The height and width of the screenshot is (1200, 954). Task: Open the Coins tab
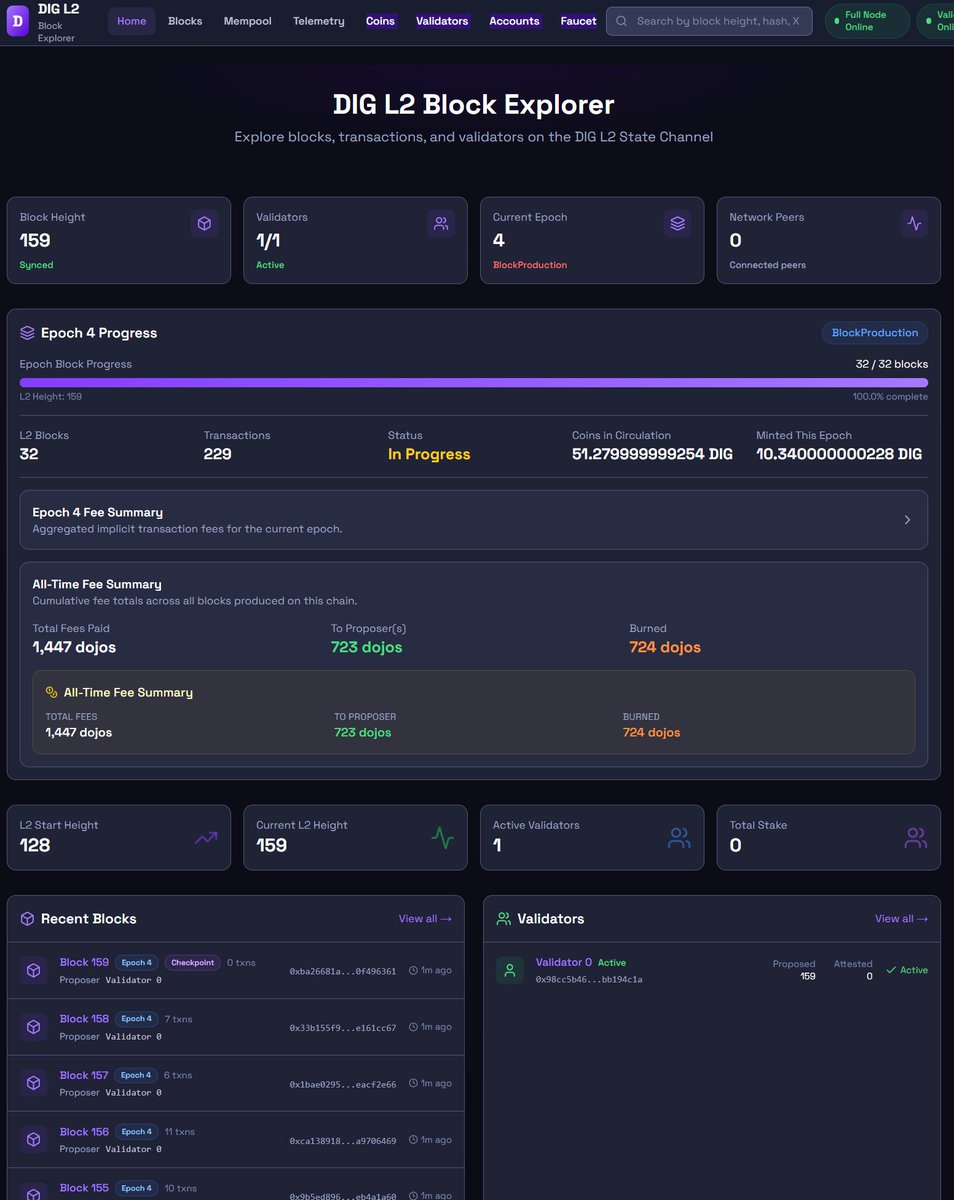pos(380,21)
